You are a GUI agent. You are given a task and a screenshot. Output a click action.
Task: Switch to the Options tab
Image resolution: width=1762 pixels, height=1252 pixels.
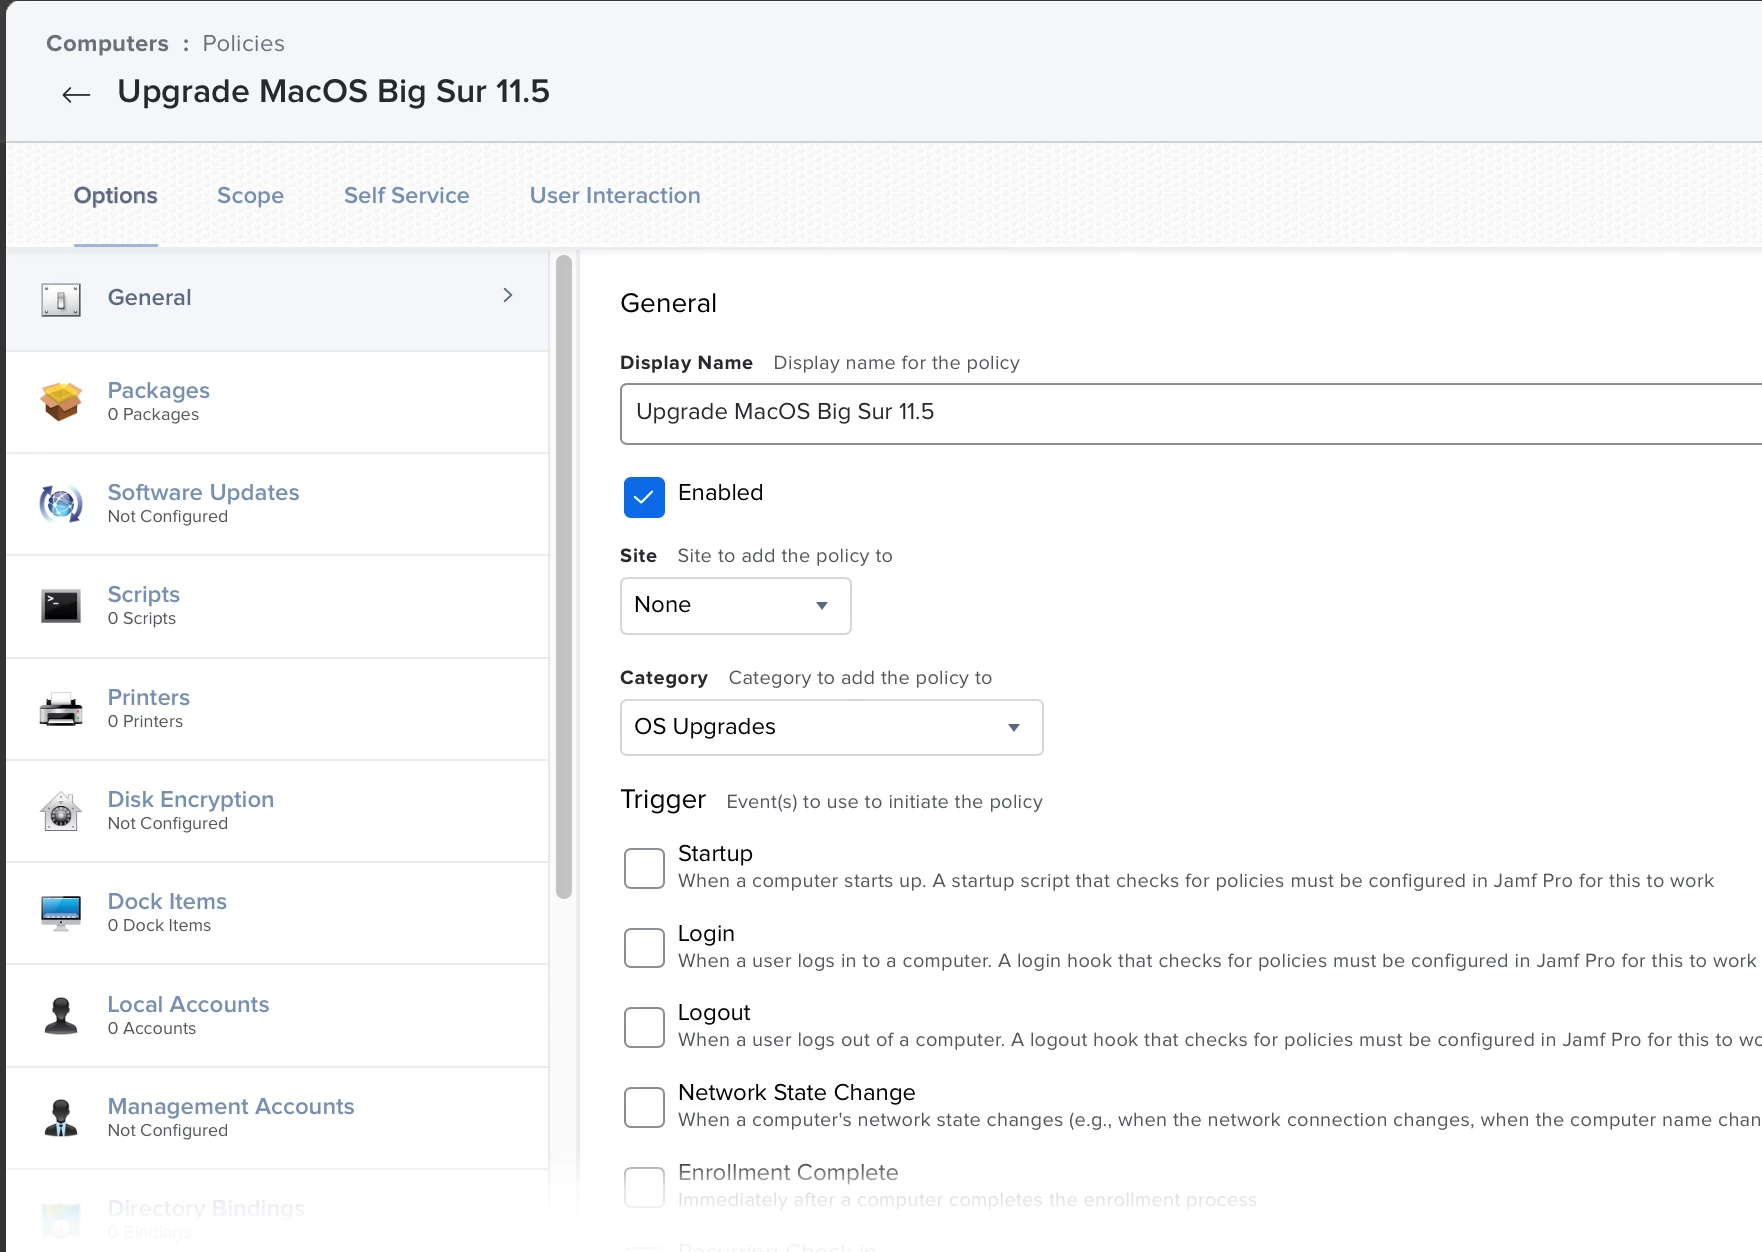click(116, 196)
